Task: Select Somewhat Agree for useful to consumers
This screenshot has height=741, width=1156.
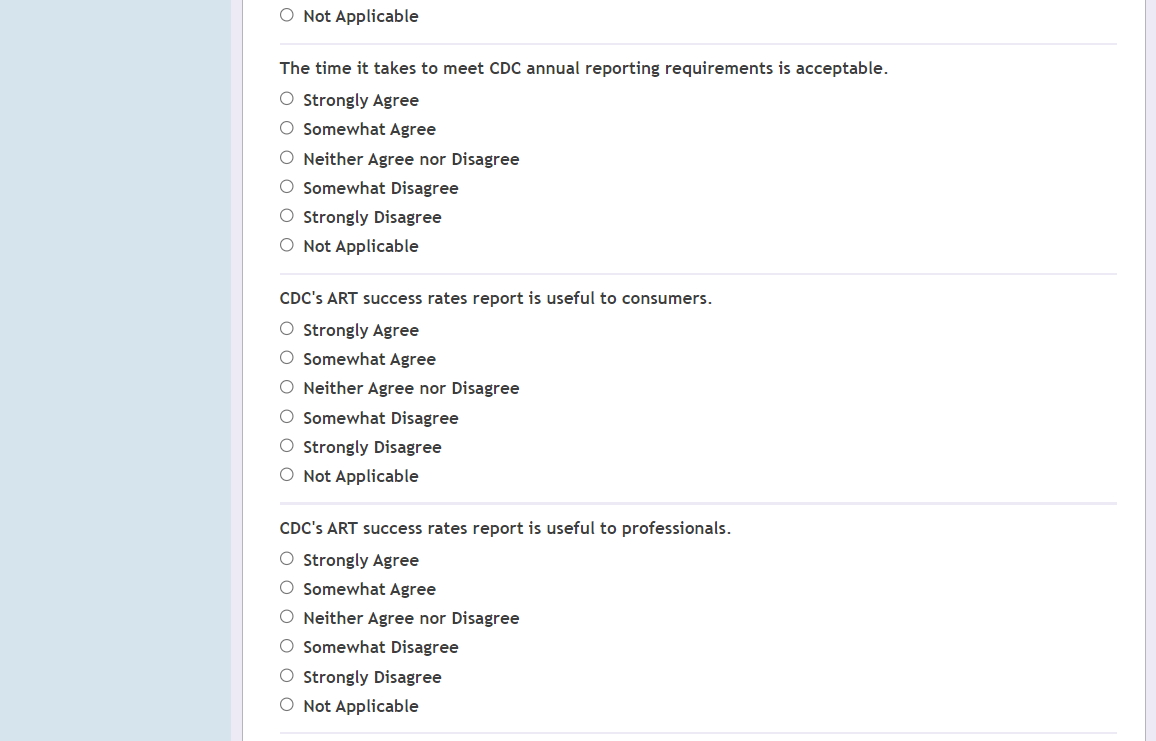Action: pyautogui.click(x=287, y=358)
